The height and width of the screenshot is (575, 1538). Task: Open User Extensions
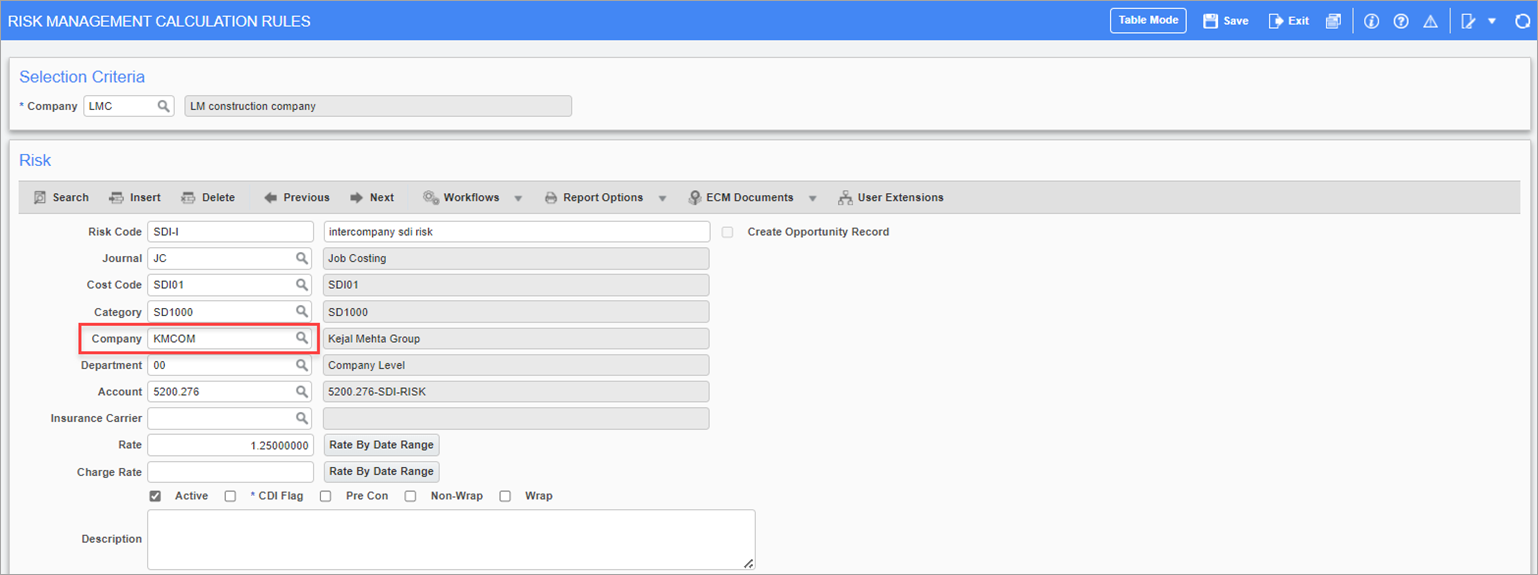(890, 197)
